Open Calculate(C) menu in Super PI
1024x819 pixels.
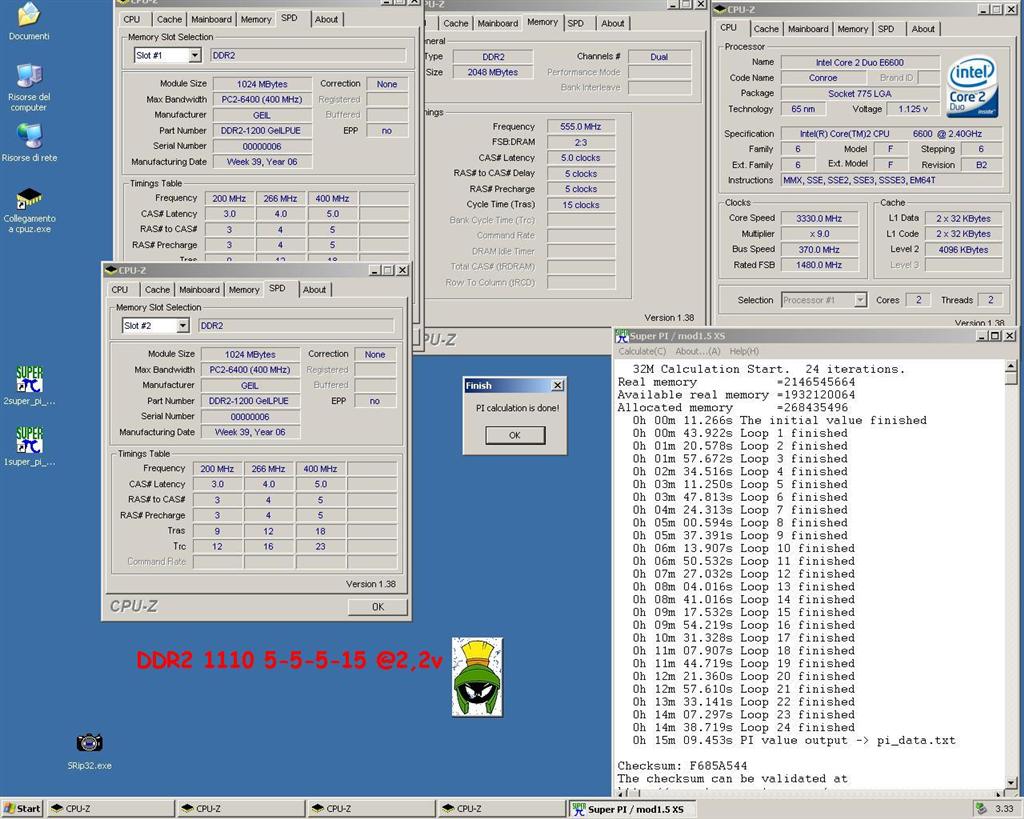tap(642, 351)
